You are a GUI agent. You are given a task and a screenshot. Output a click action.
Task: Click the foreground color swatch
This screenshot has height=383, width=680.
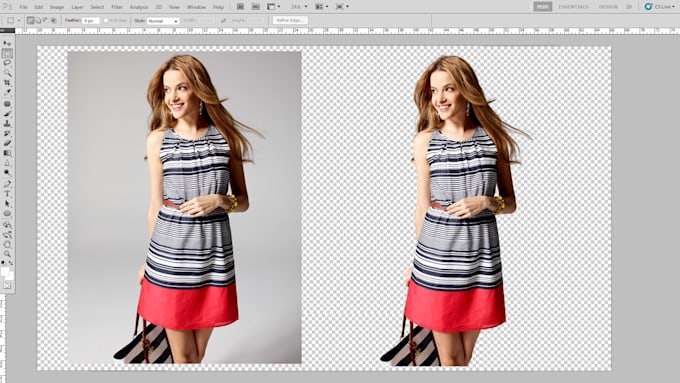[x=5, y=271]
